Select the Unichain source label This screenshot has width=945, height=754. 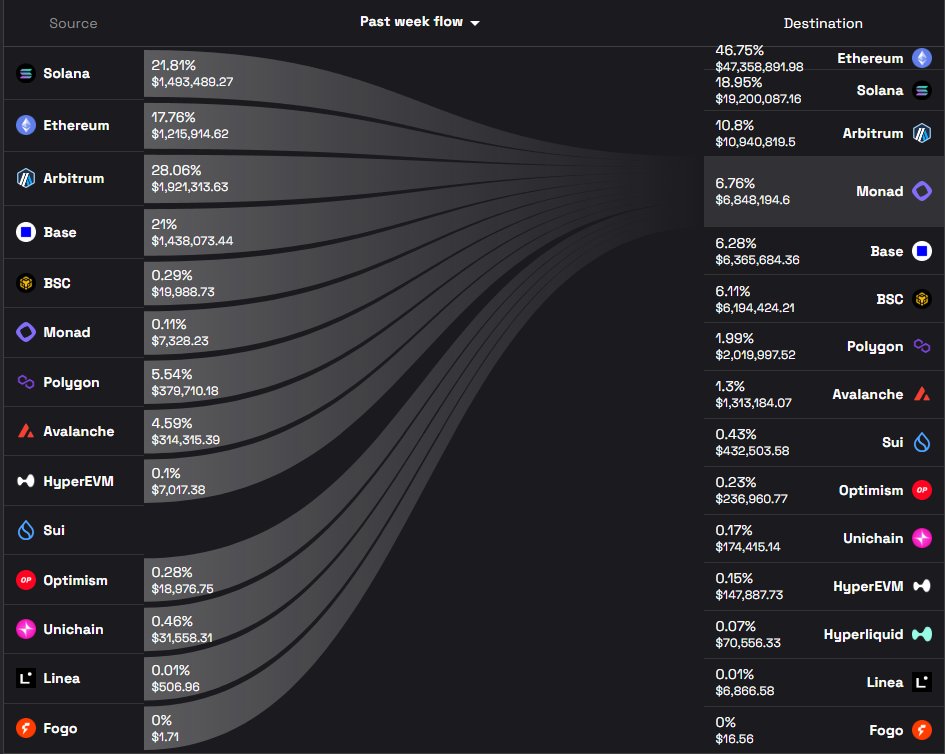click(73, 629)
